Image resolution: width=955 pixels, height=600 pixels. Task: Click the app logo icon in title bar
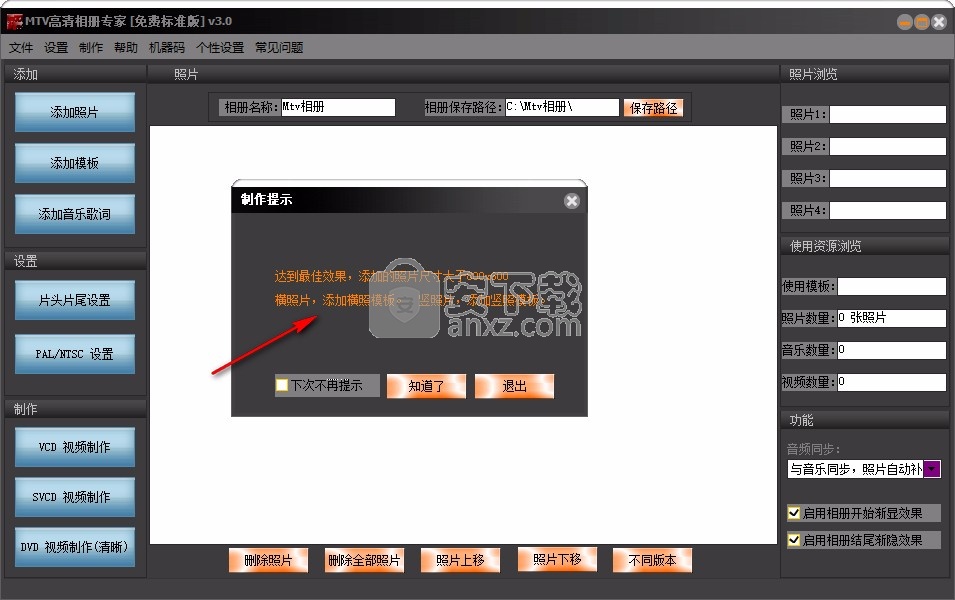(x=14, y=21)
